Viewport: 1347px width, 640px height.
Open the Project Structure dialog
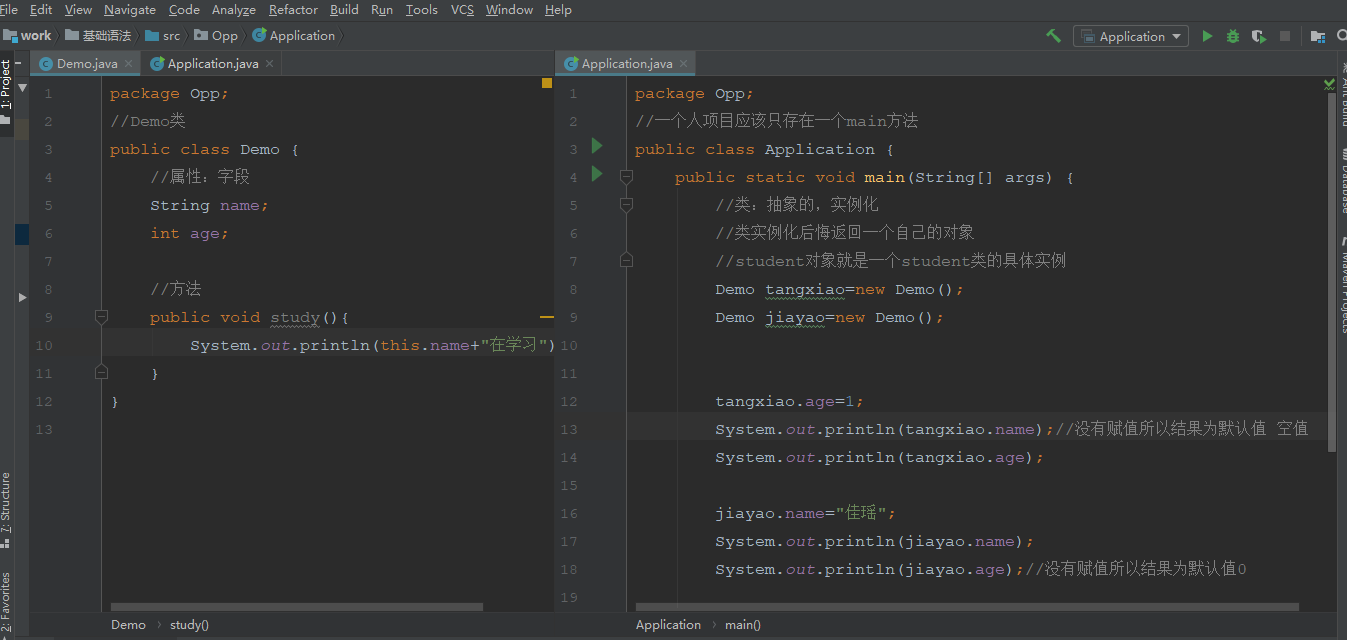(x=1318, y=36)
